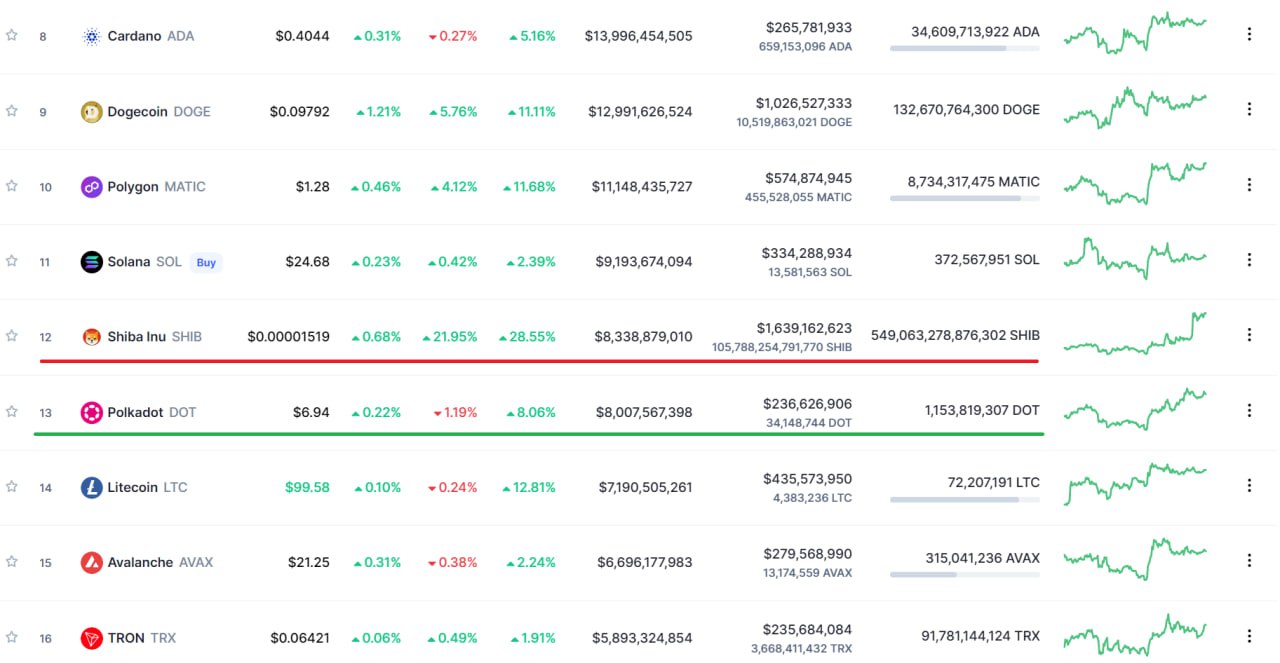The image size is (1280, 663).
Task: Expand the more-options menu for TRON
Action: coord(1249,636)
